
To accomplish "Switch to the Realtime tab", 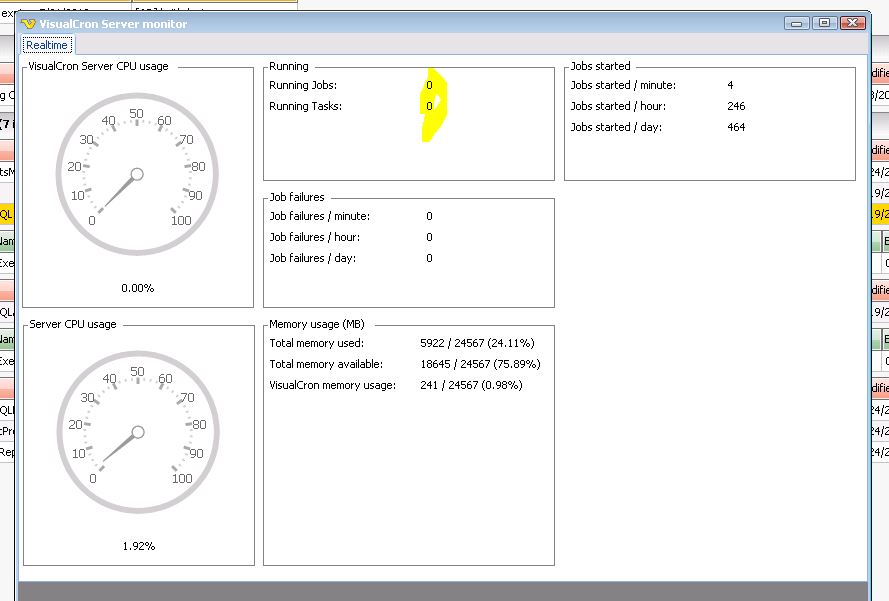I will (47, 45).
